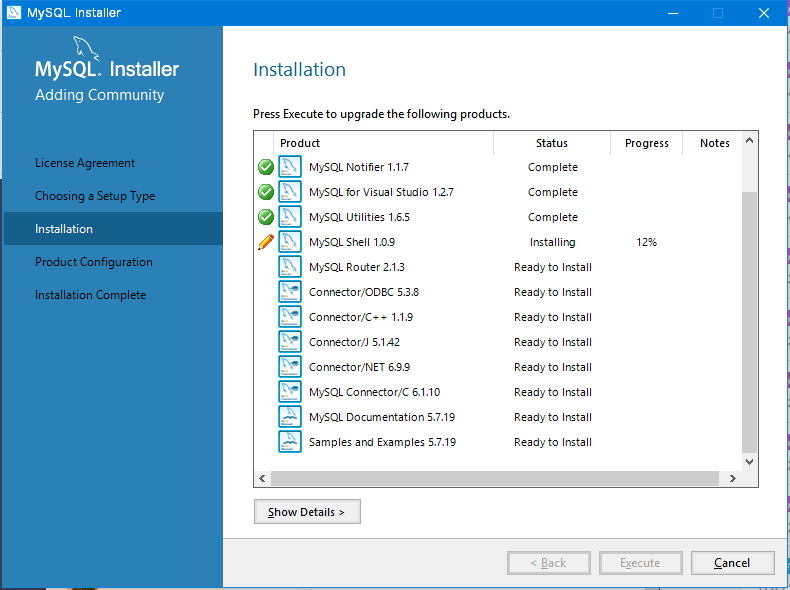The width and height of the screenshot is (790, 590).
Task: Click the green checkmark beside MySQL Utilities
Action: (x=266, y=217)
